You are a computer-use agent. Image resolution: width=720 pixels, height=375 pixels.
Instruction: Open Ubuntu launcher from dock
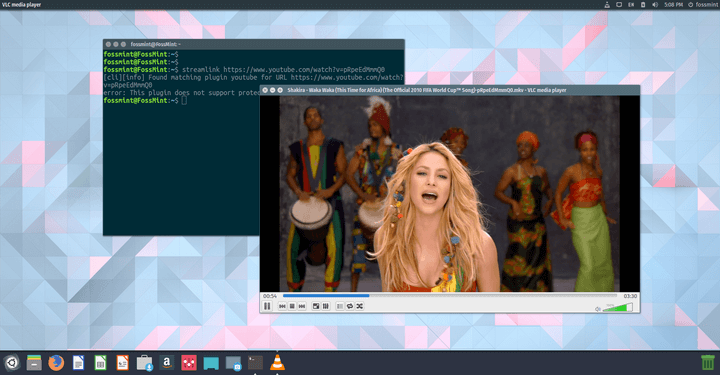pos(11,363)
